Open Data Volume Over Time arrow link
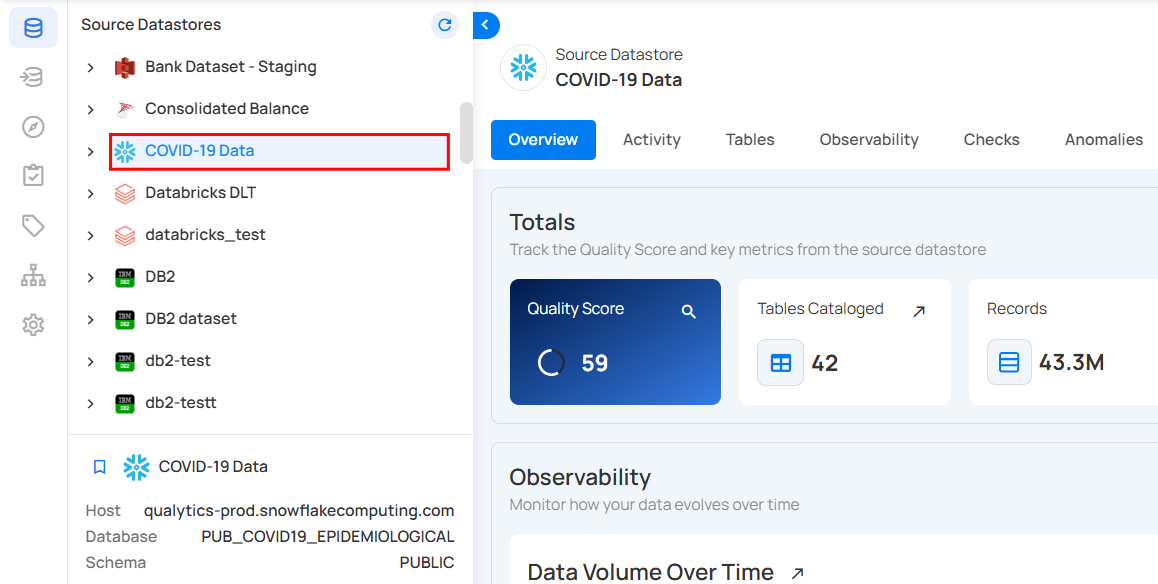 (x=797, y=573)
